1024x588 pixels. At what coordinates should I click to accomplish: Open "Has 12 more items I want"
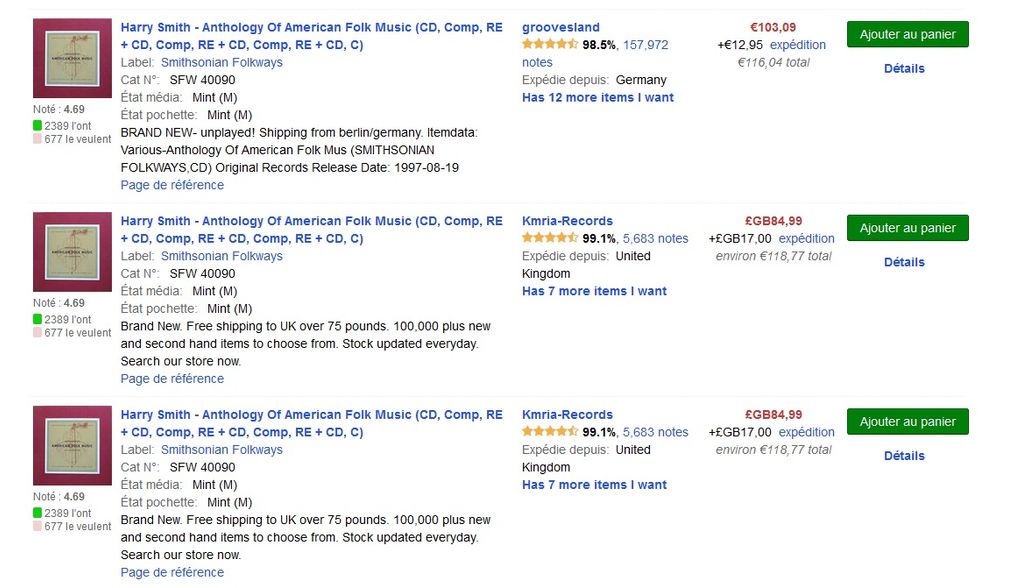click(x=598, y=98)
